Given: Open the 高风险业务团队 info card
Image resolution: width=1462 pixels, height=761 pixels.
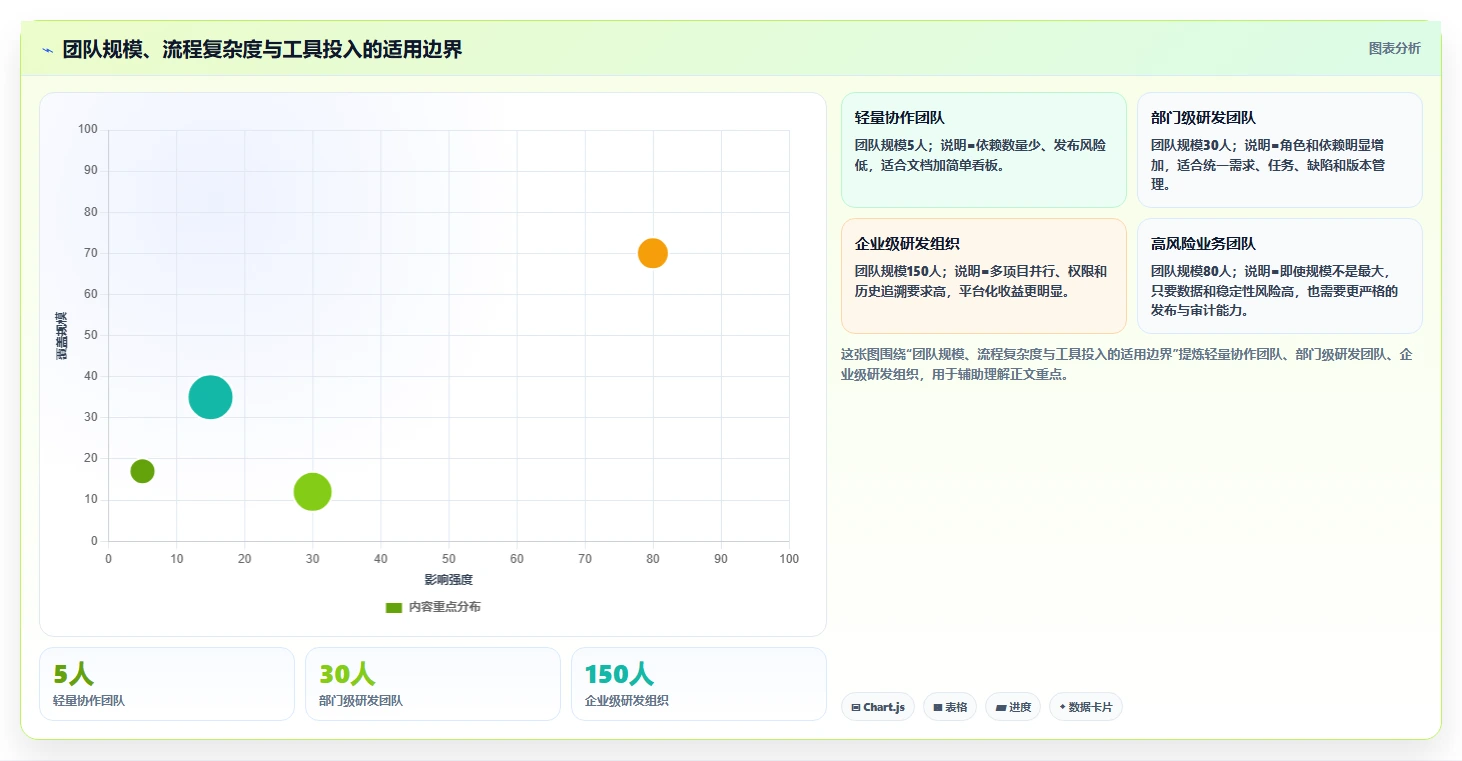Looking at the screenshot, I should tap(1280, 276).
